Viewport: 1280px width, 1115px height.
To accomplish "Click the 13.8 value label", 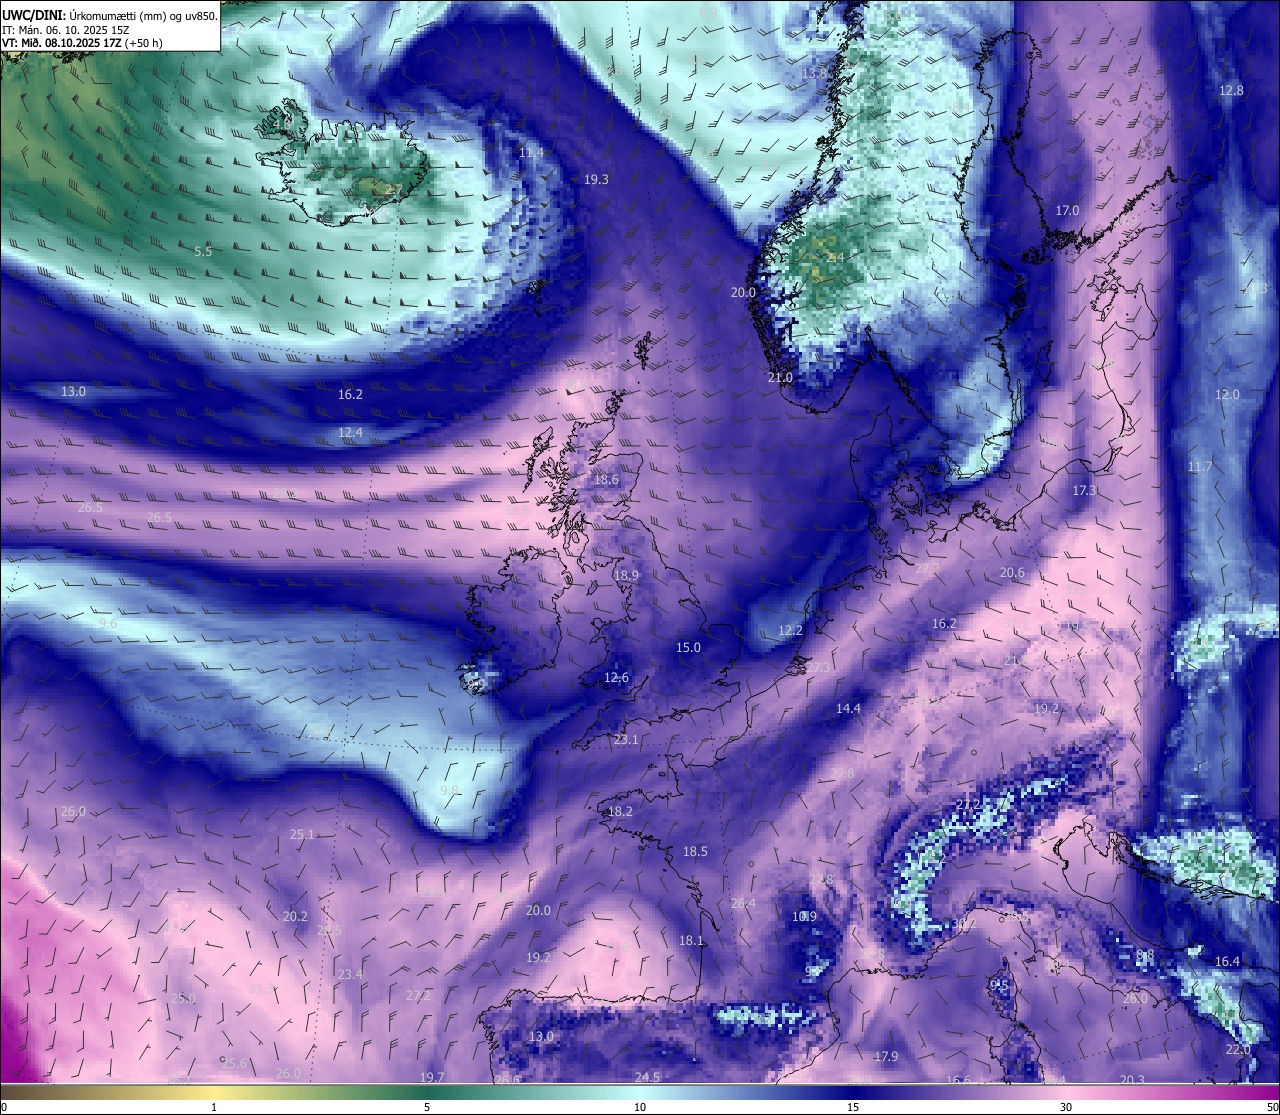I will (x=815, y=73).
